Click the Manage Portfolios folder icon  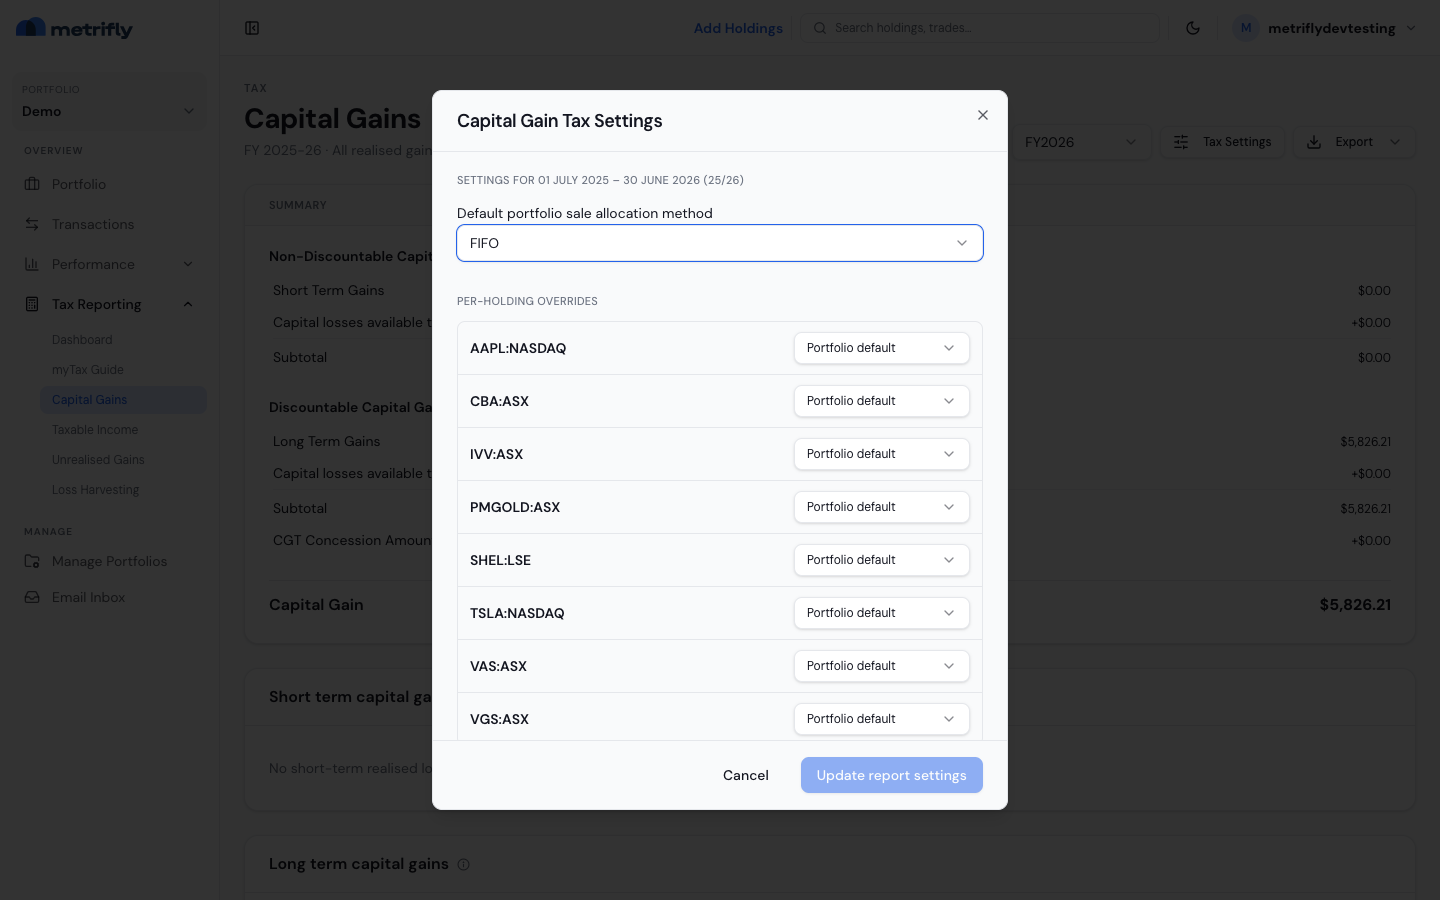(x=32, y=561)
